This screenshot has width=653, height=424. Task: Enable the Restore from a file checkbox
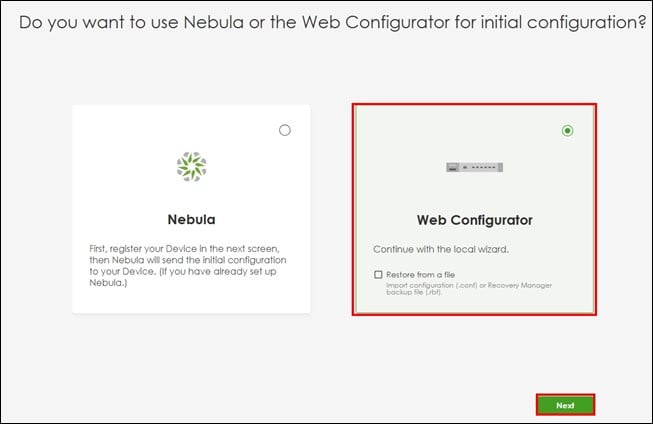click(378, 274)
